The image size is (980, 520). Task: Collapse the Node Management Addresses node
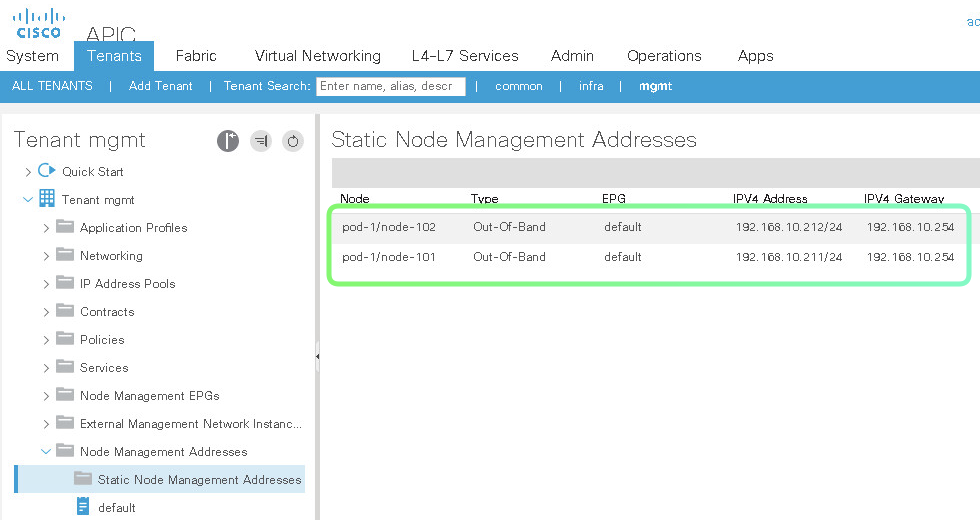(46, 452)
